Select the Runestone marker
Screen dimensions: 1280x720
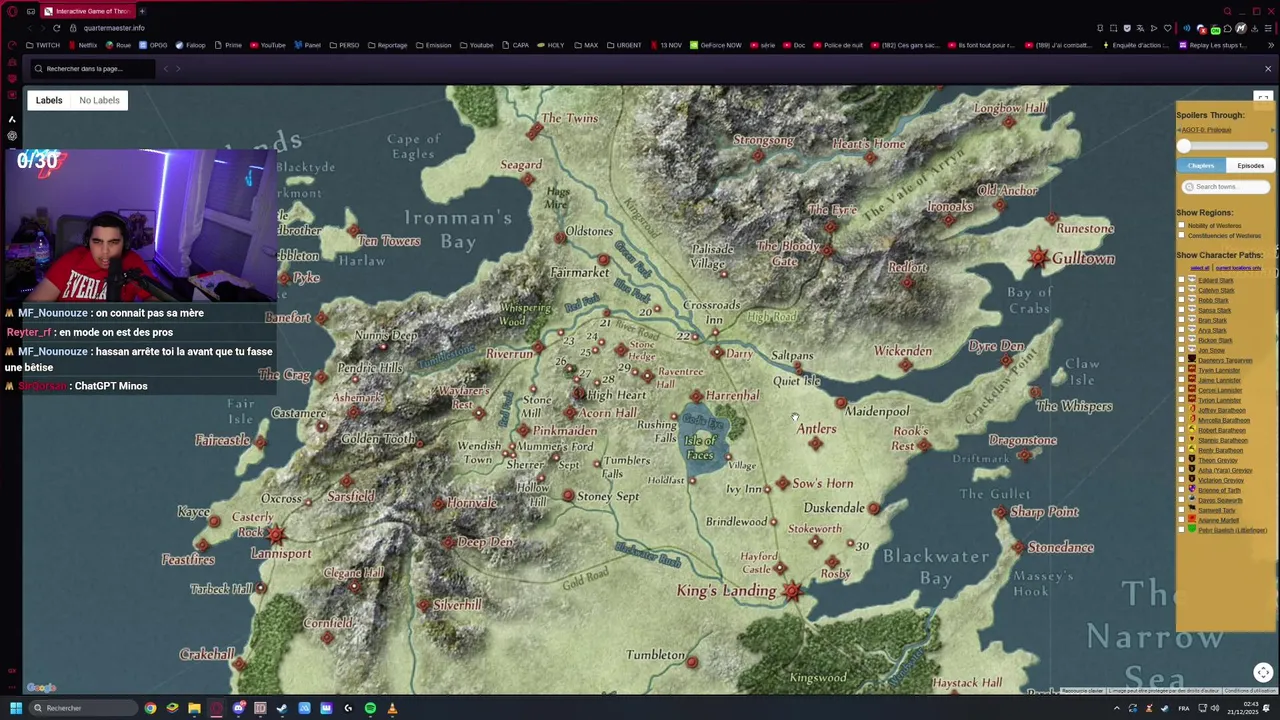tap(1052, 217)
